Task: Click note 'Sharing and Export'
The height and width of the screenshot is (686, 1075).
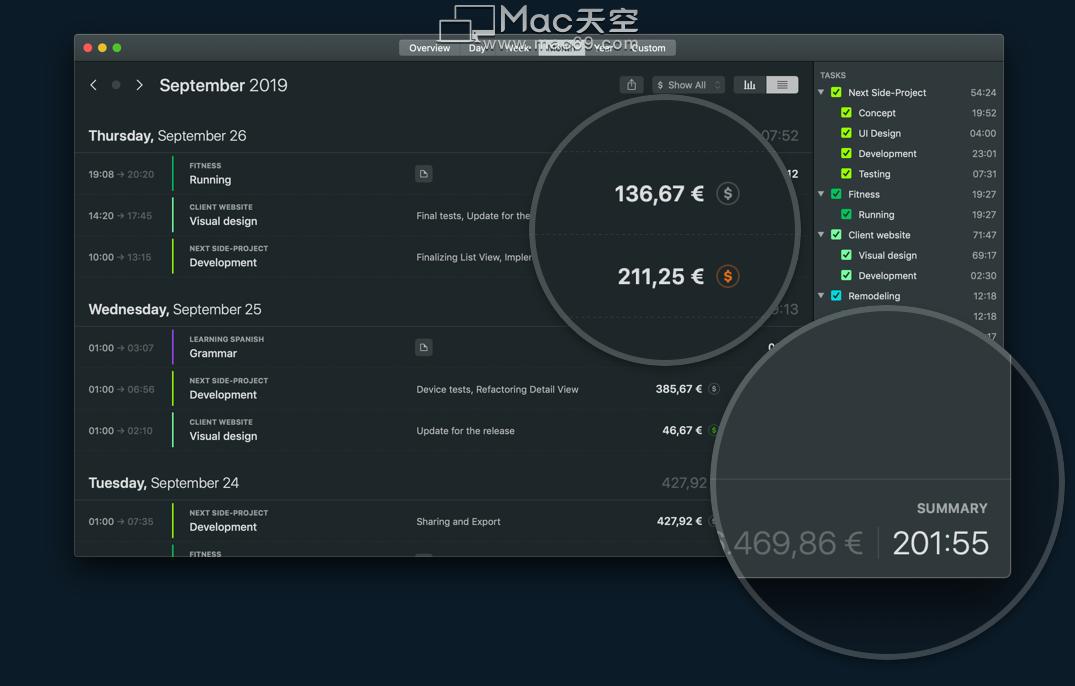Action: click(x=458, y=522)
